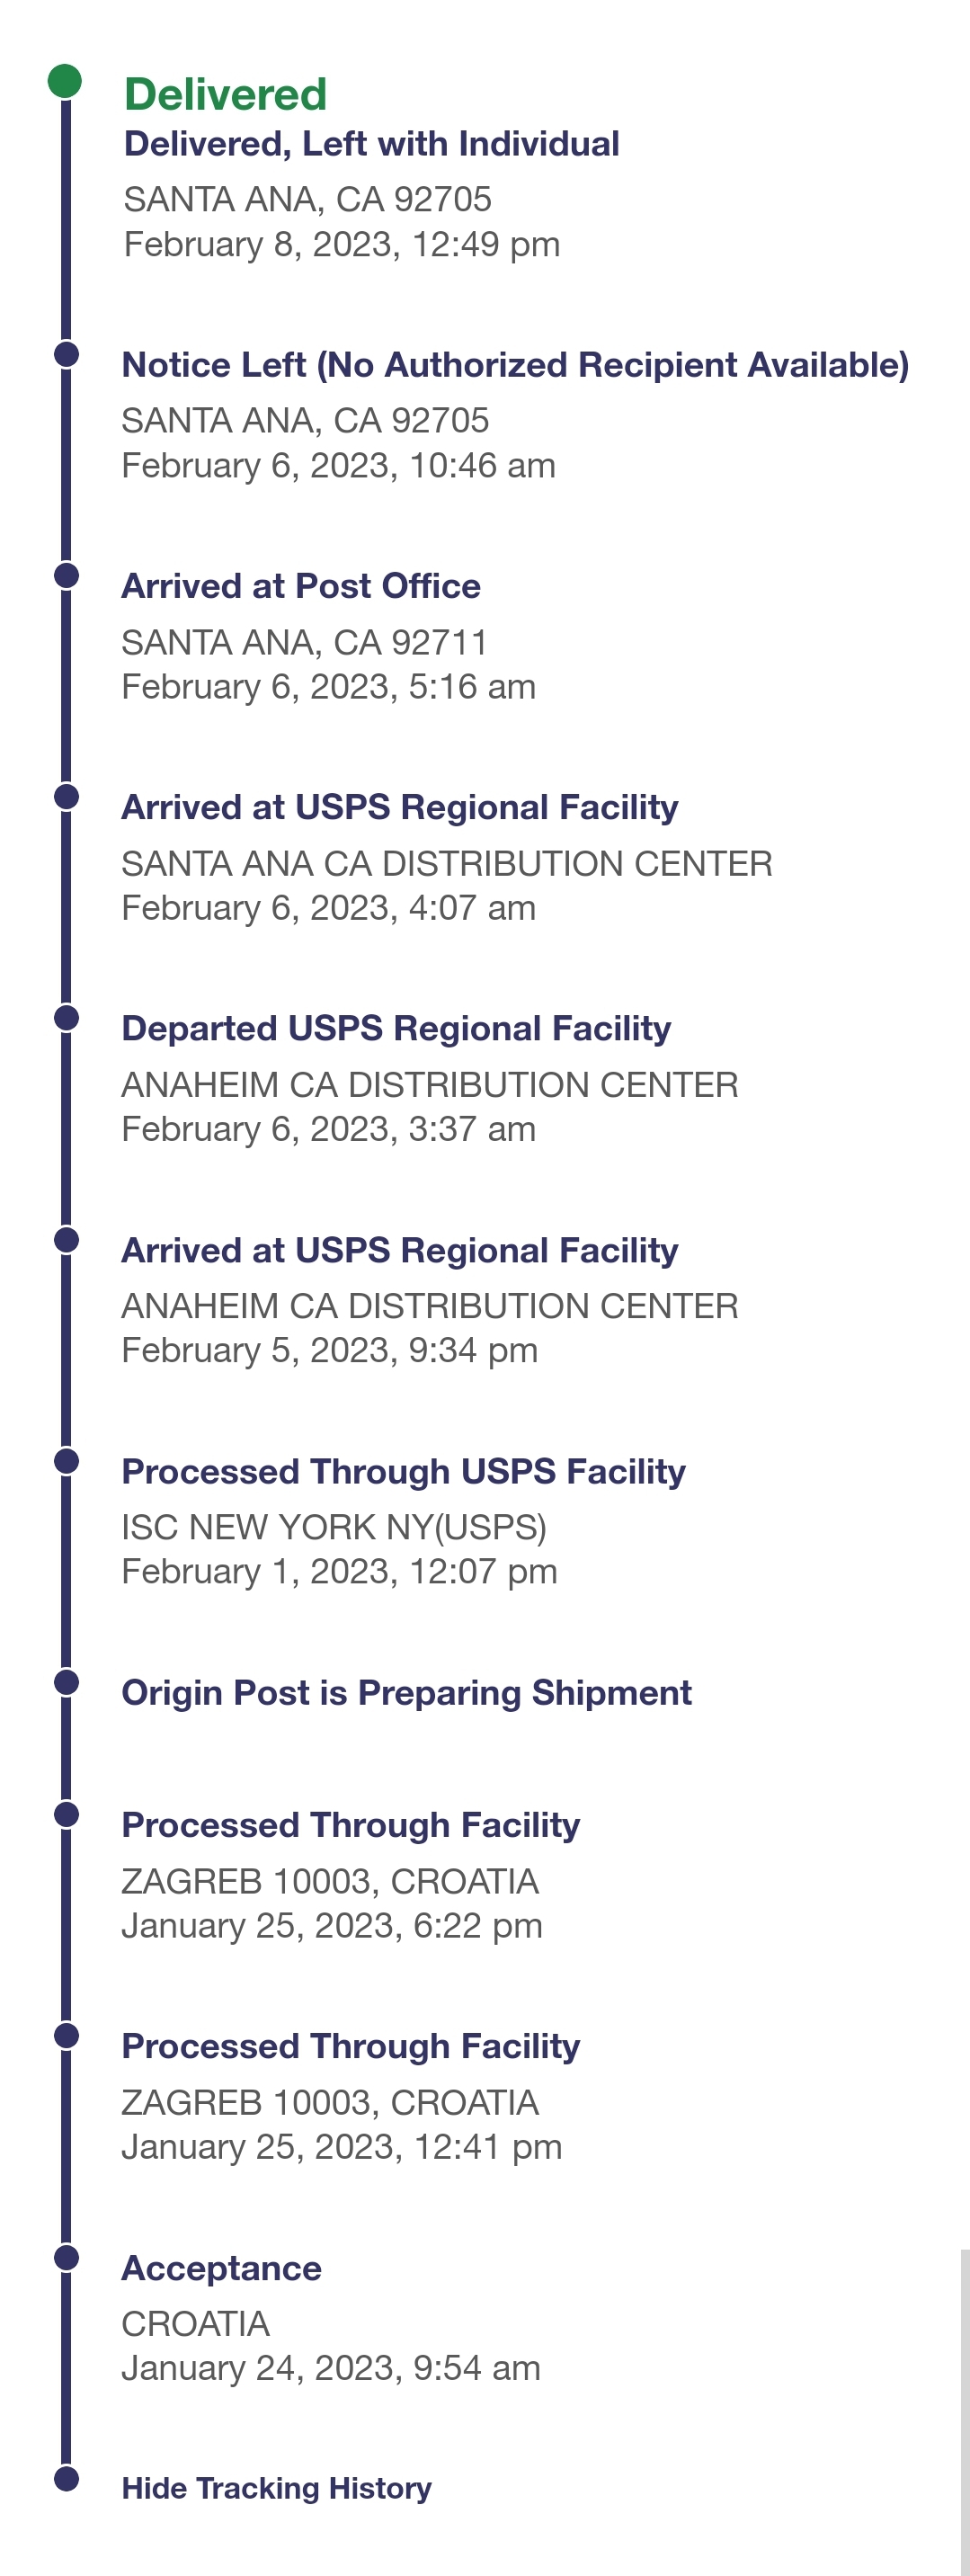Click the dot beside Hide Tracking History

66,2478
